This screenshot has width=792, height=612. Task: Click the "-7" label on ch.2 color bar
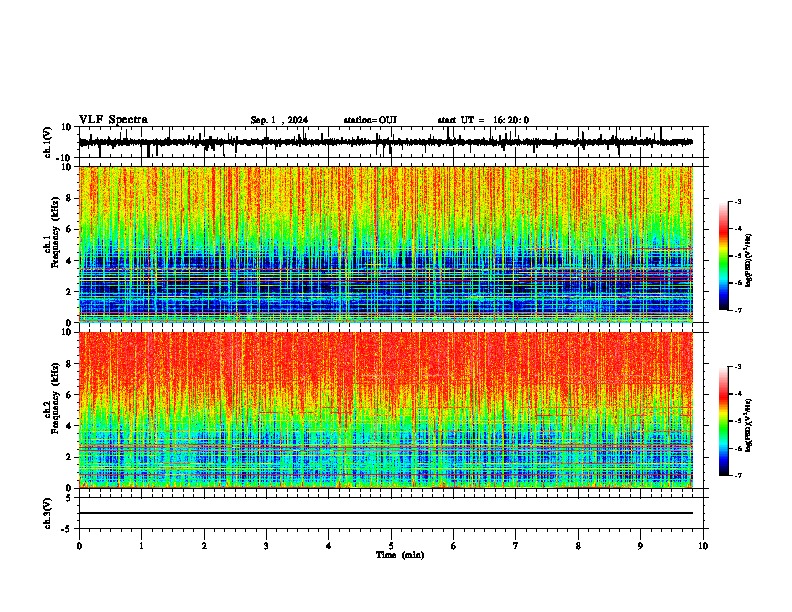[x=737, y=476]
